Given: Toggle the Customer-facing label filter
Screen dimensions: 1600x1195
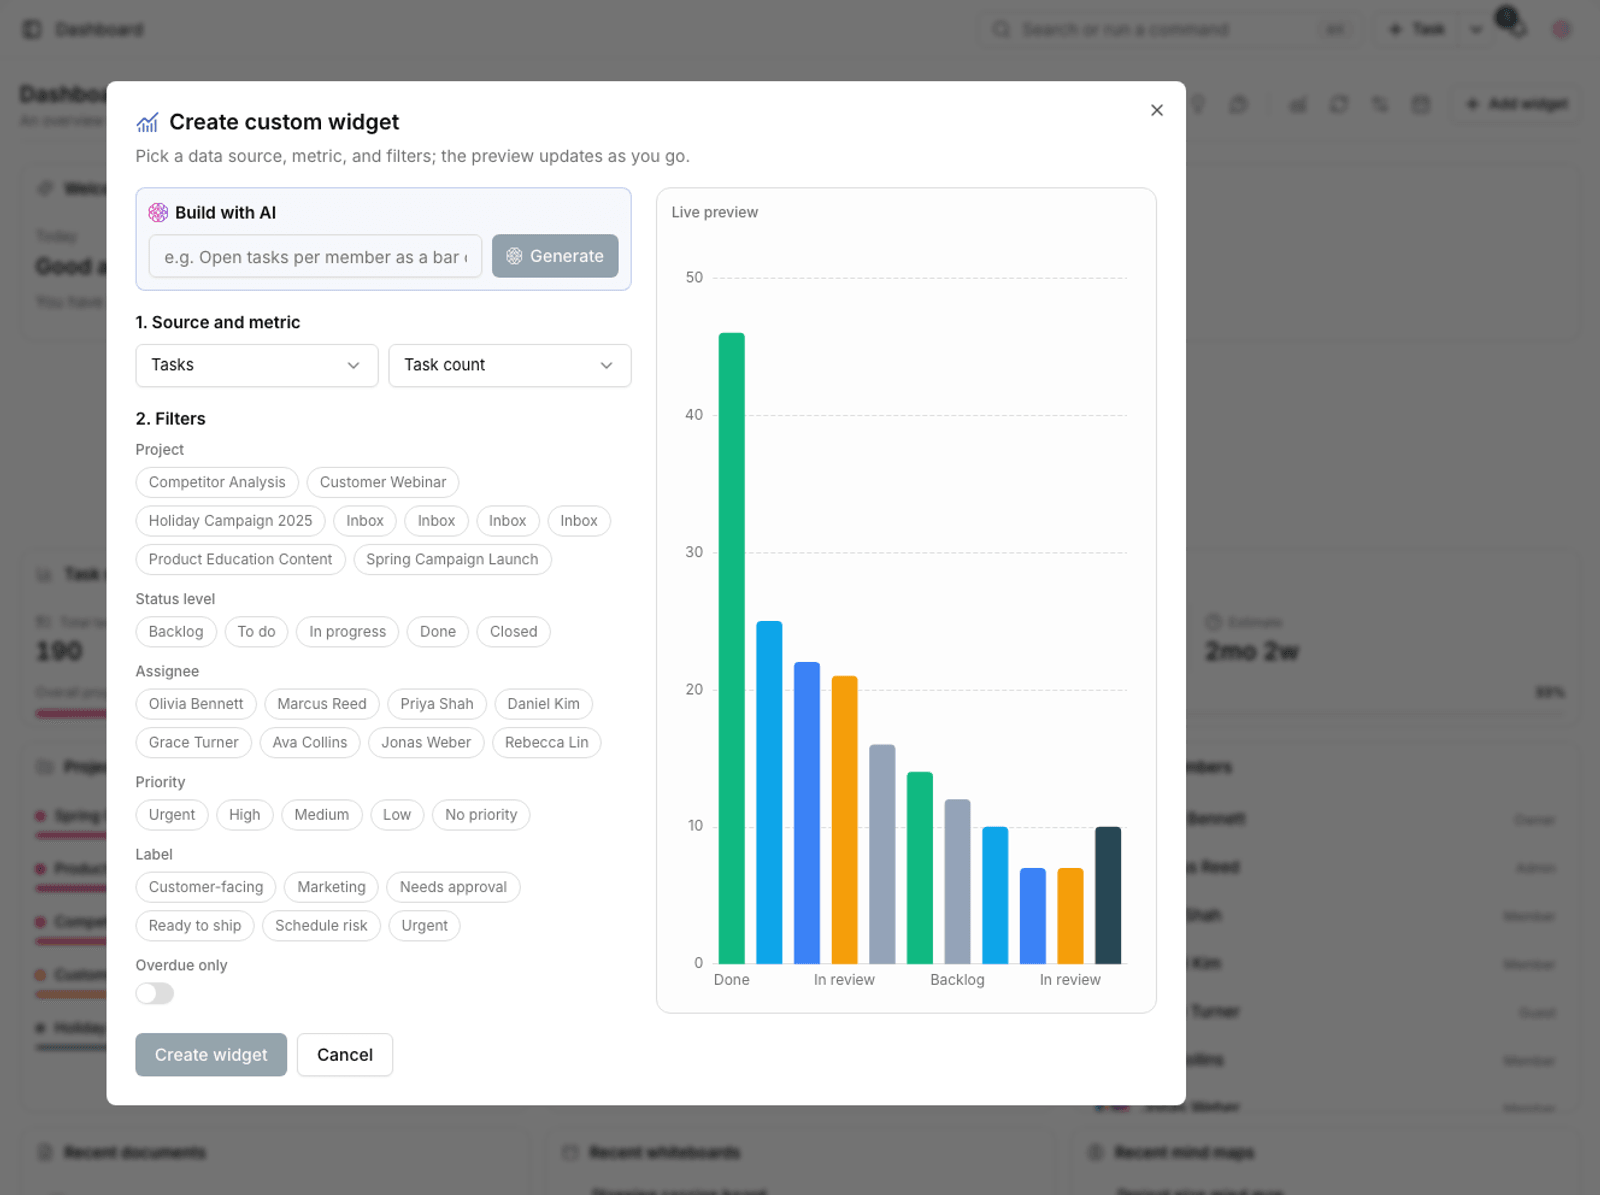Looking at the screenshot, I should (x=206, y=887).
